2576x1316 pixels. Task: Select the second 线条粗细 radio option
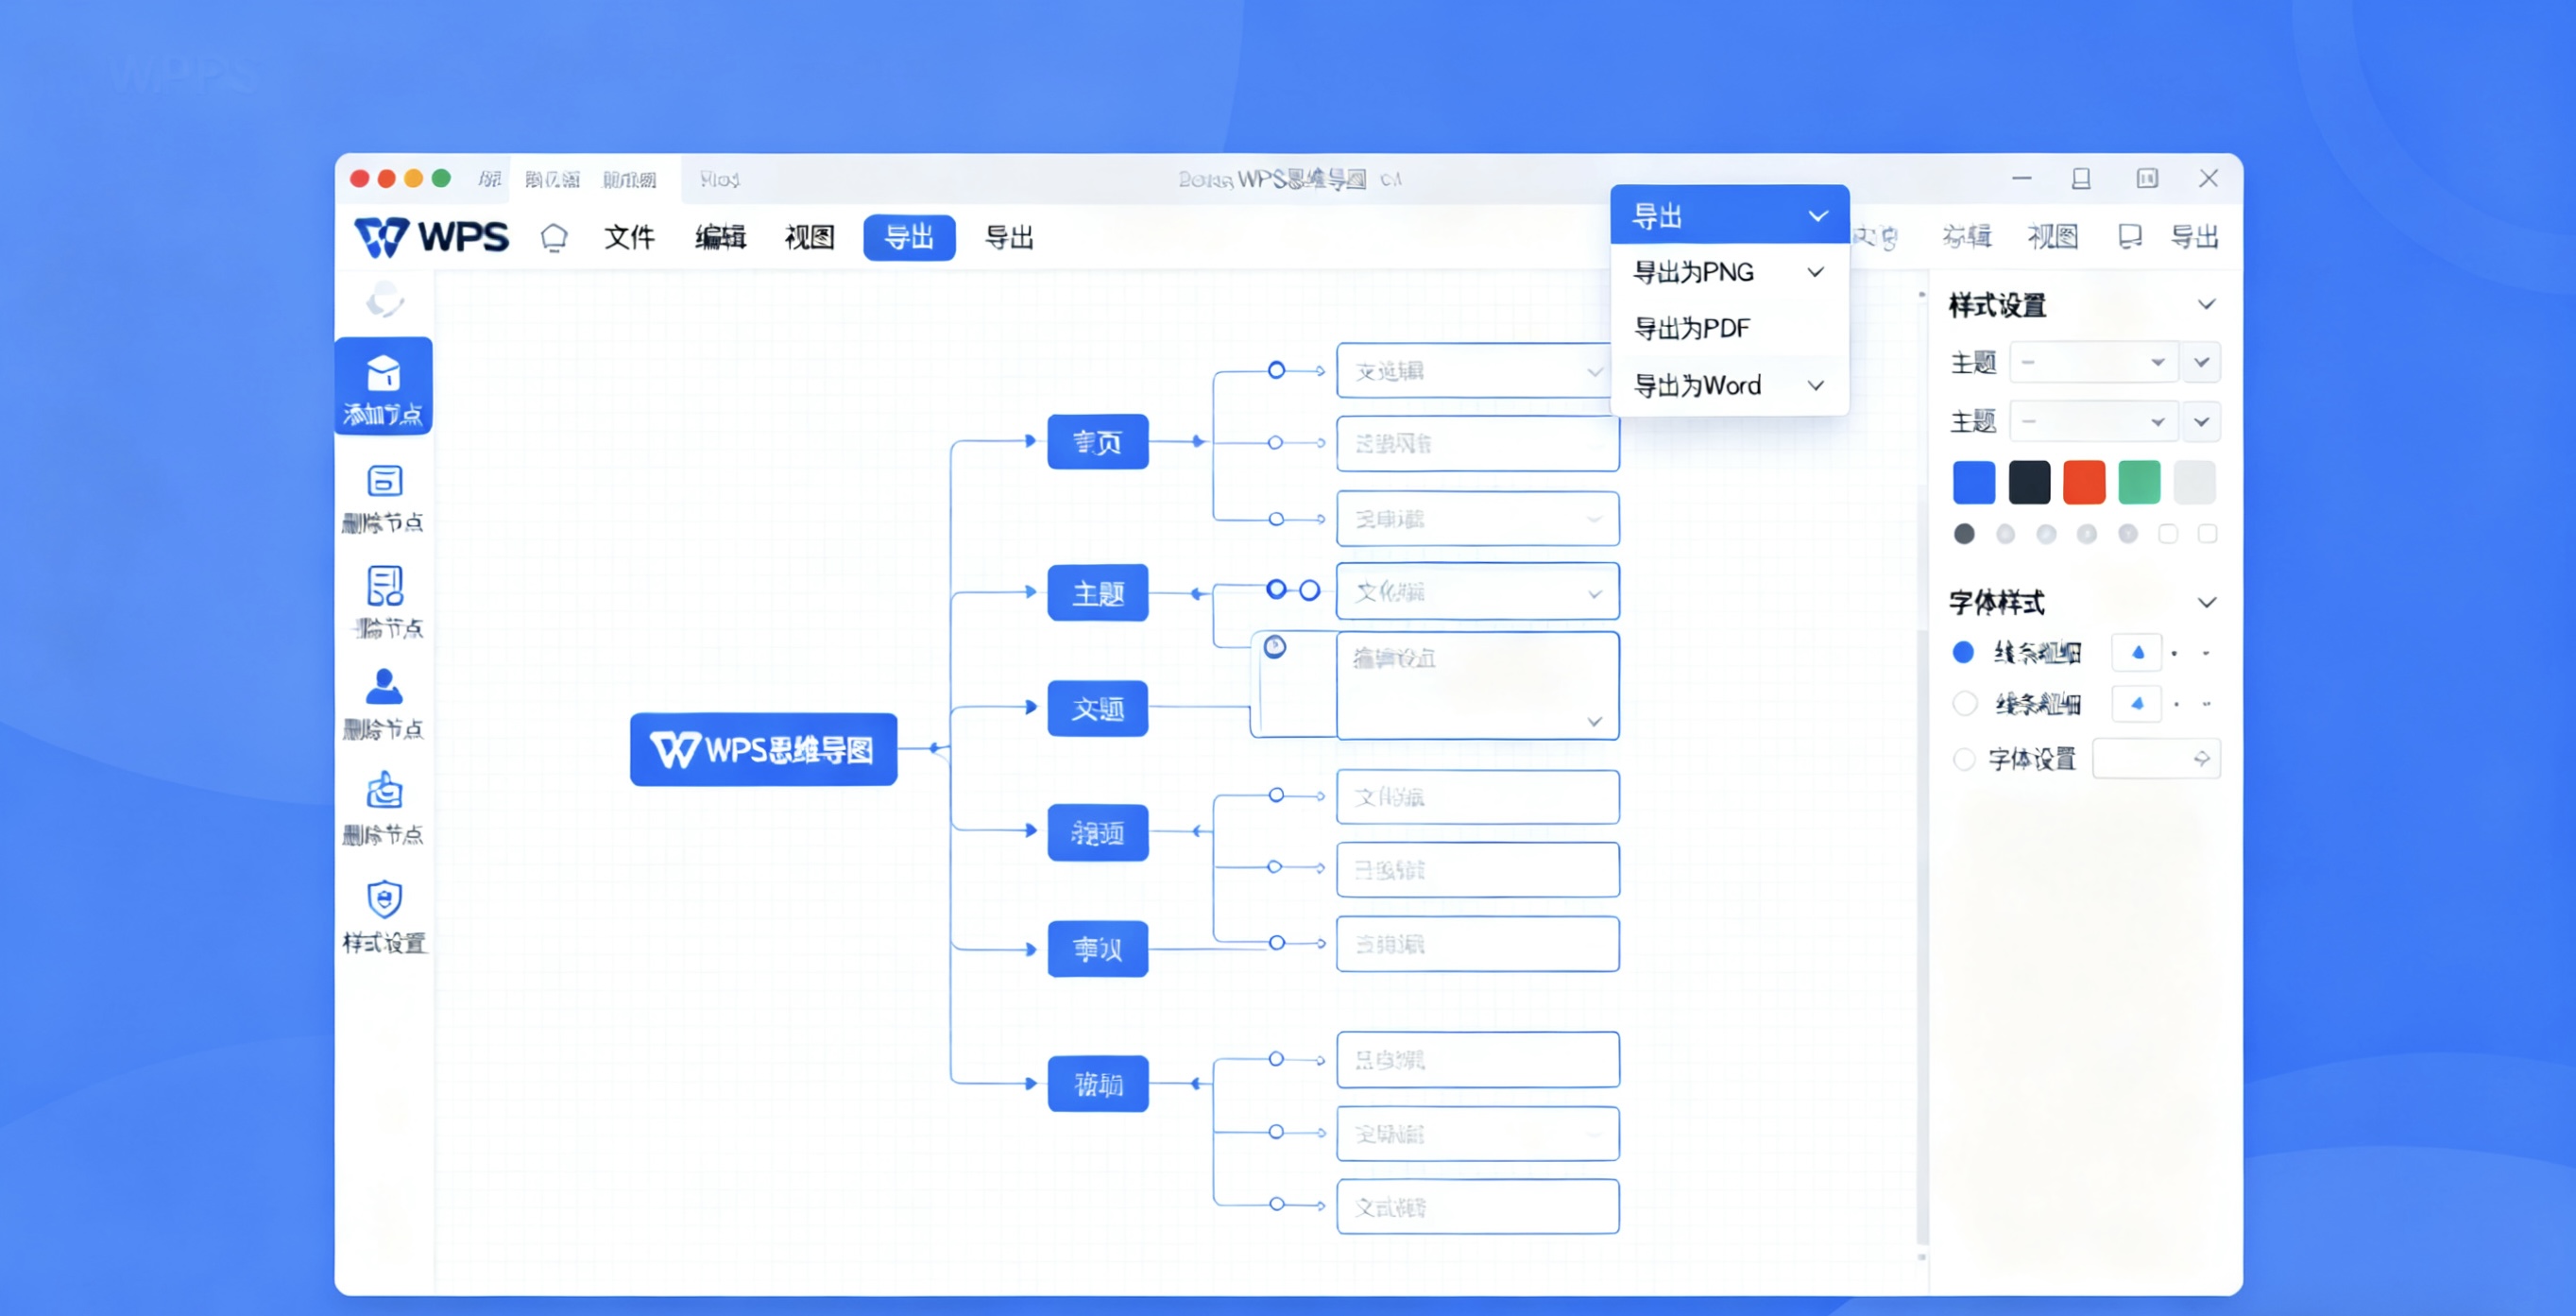tap(1964, 704)
